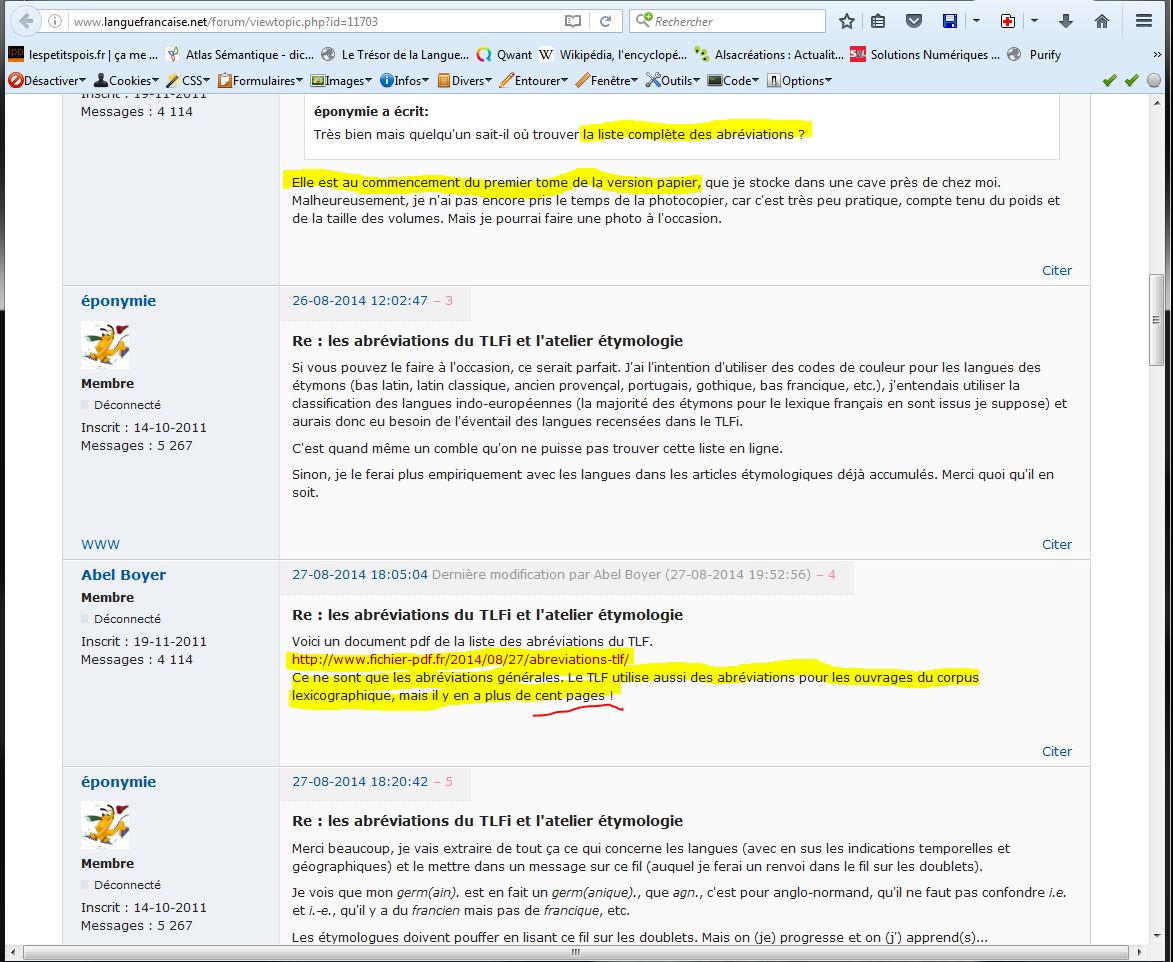The width and height of the screenshot is (1173, 962).
Task: Open the Outils toolbar menu
Action: pos(674,81)
